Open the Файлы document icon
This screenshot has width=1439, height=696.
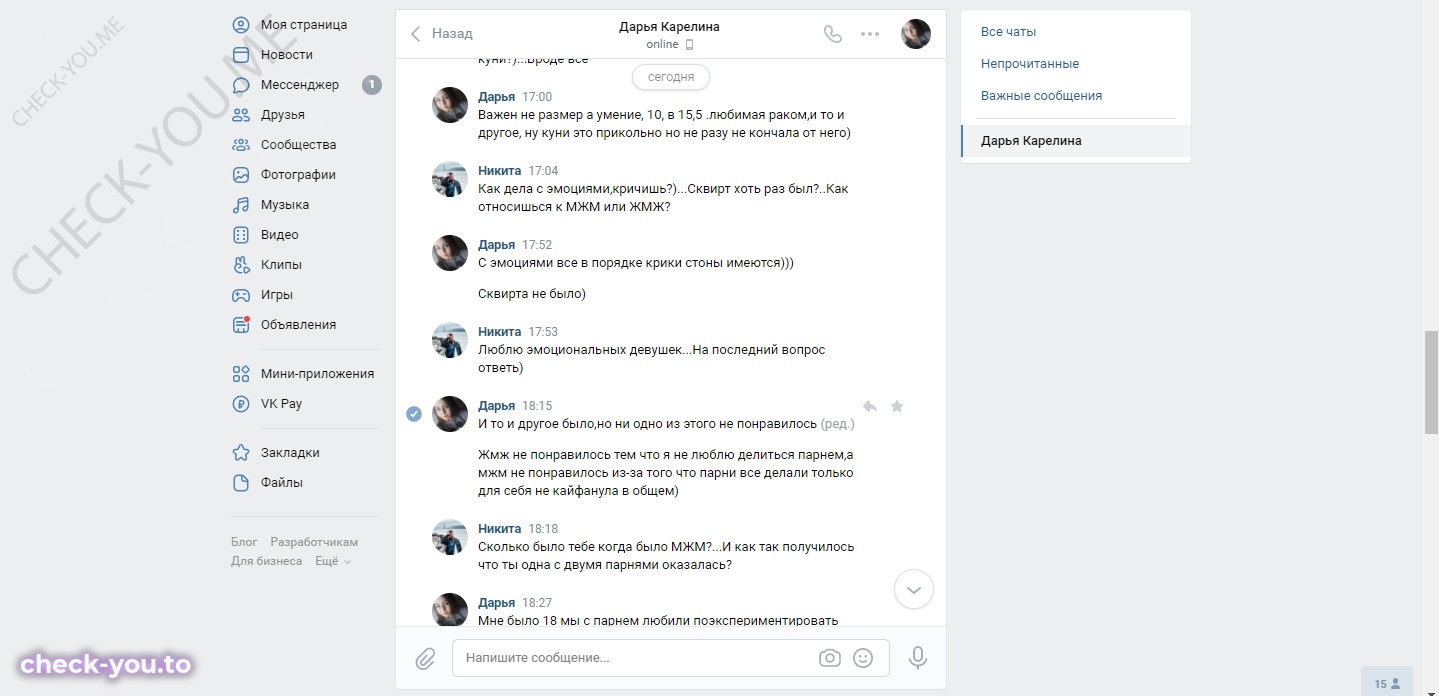point(241,483)
